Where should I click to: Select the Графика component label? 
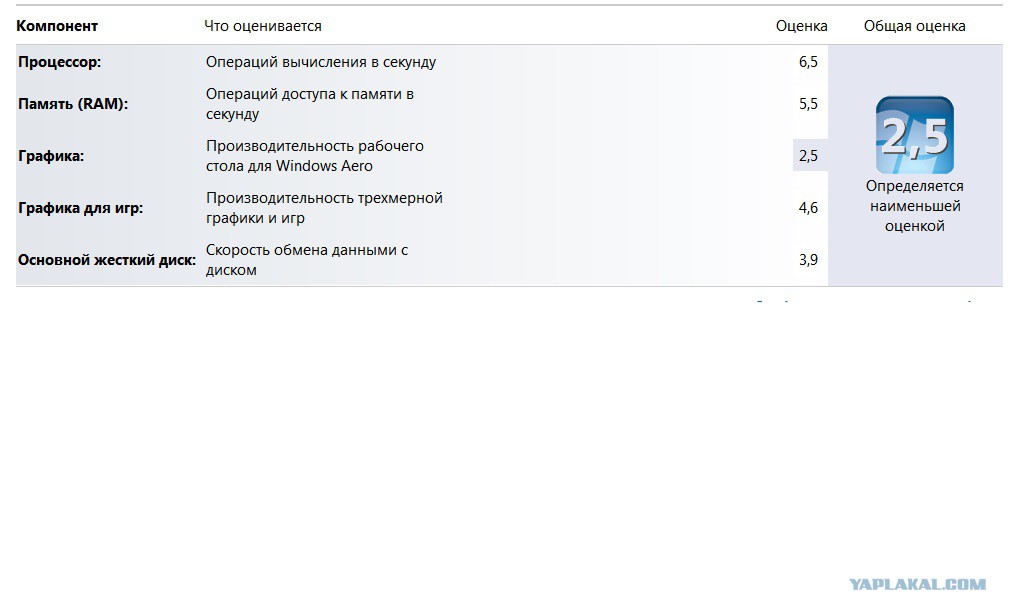[x=51, y=156]
